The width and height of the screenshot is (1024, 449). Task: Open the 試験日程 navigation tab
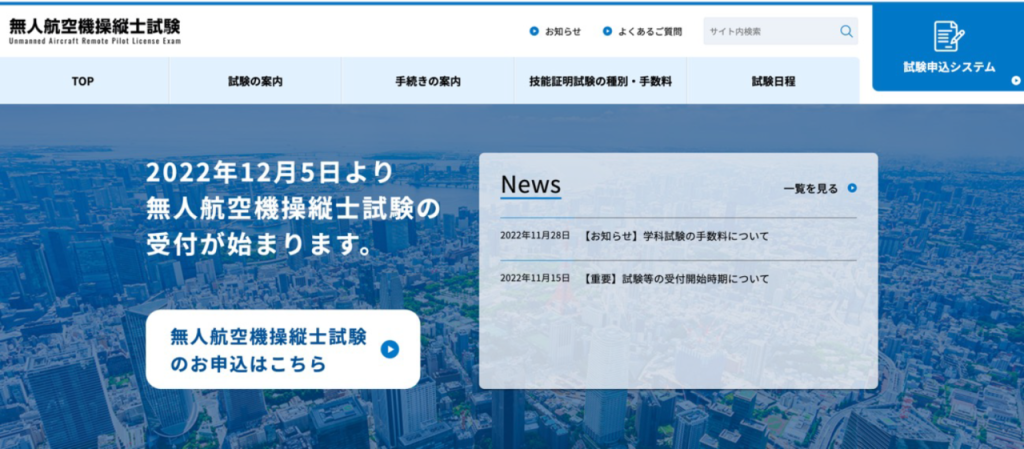(x=773, y=81)
